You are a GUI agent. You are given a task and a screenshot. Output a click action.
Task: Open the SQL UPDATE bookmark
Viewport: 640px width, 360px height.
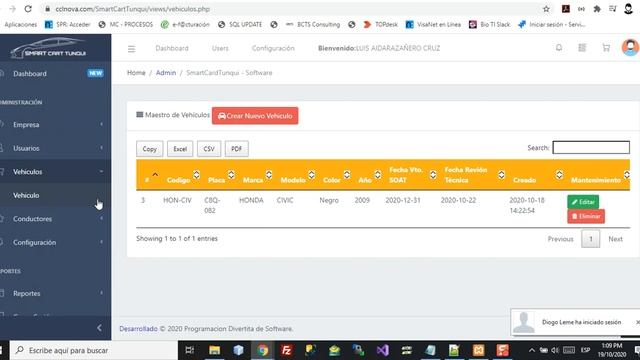[x=240, y=24]
